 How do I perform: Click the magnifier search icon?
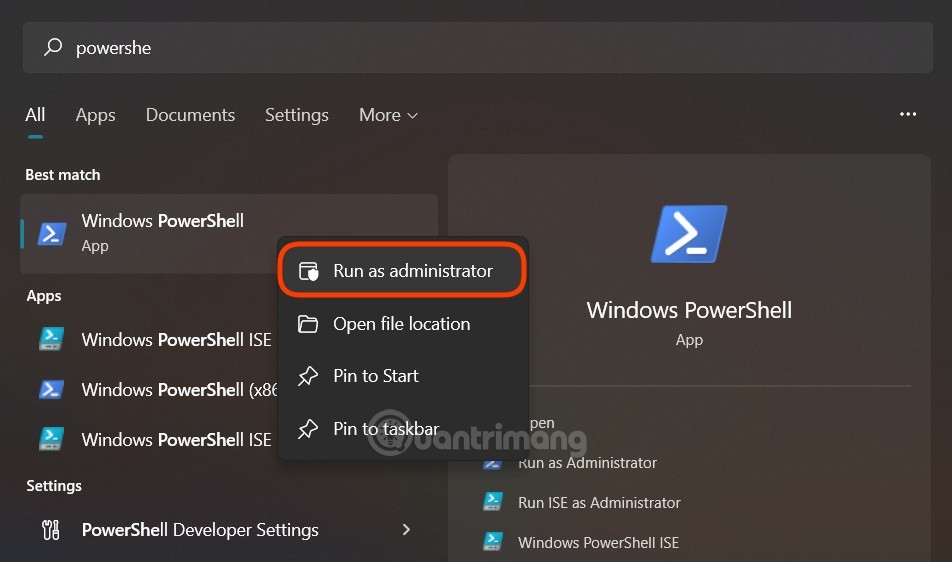pyautogui.click(x=54, y=47)
